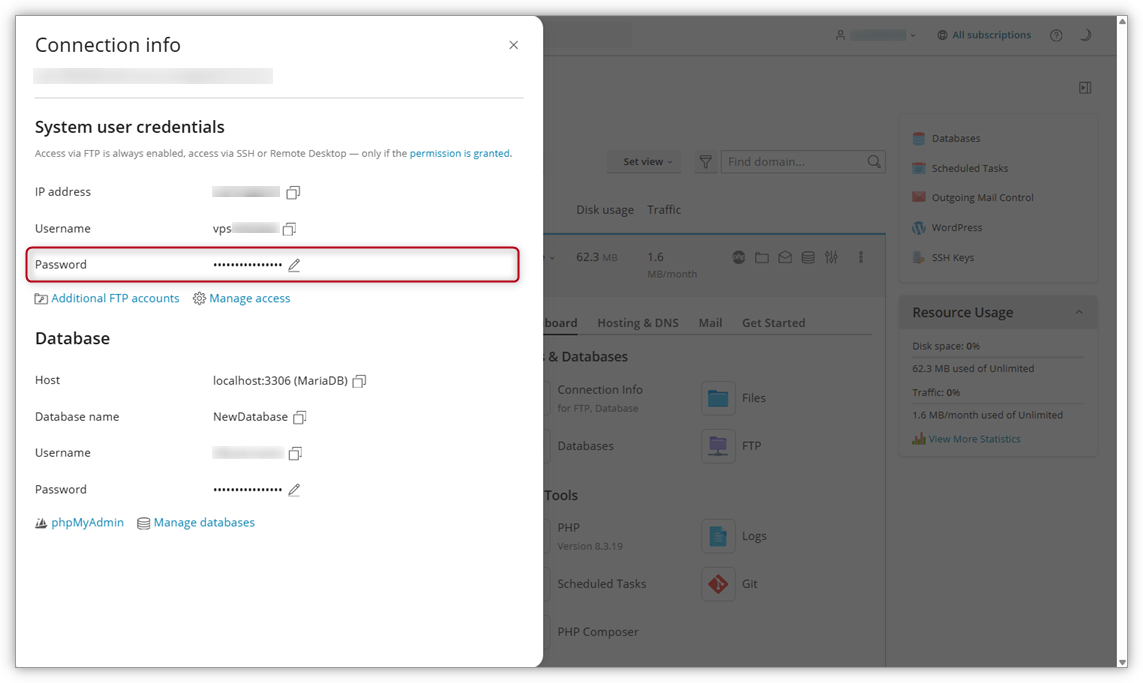Open the mail envelope icon in the domain row
The image size is (1143, 683).
point(784,257)
